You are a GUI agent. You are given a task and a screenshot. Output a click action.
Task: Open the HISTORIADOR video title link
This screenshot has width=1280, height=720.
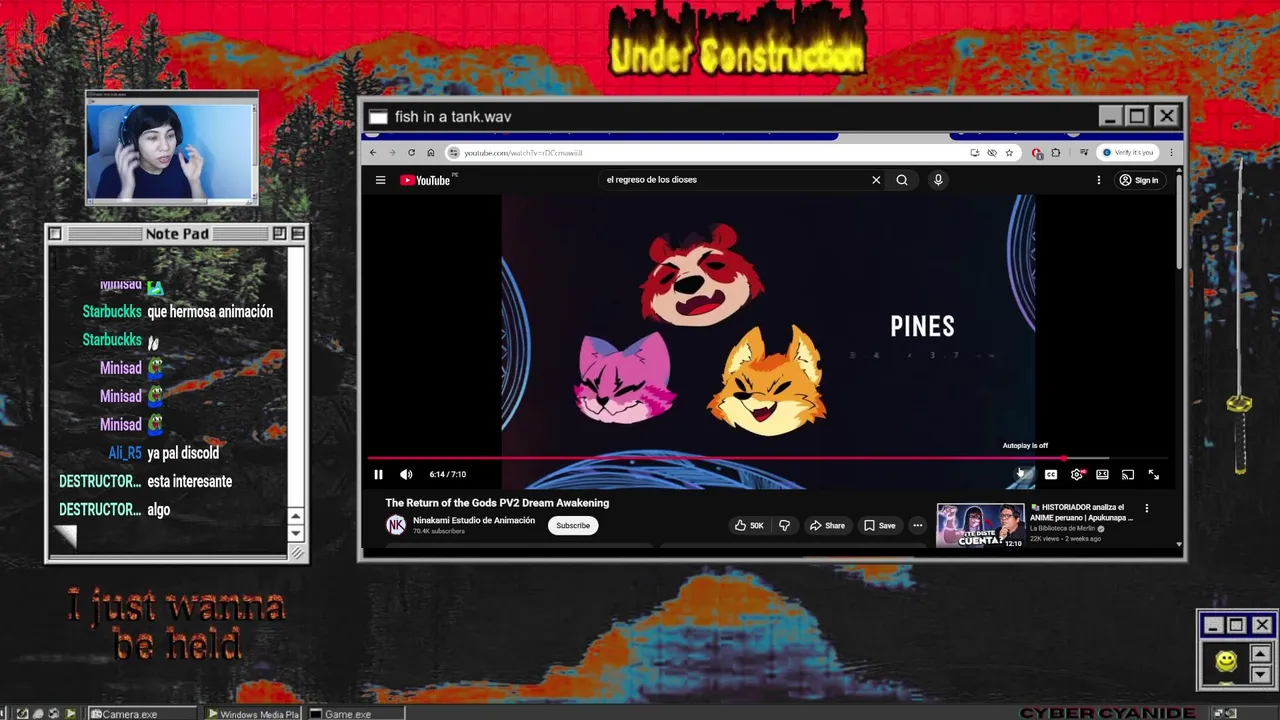pyautogui.click(x=1082, y=512)
